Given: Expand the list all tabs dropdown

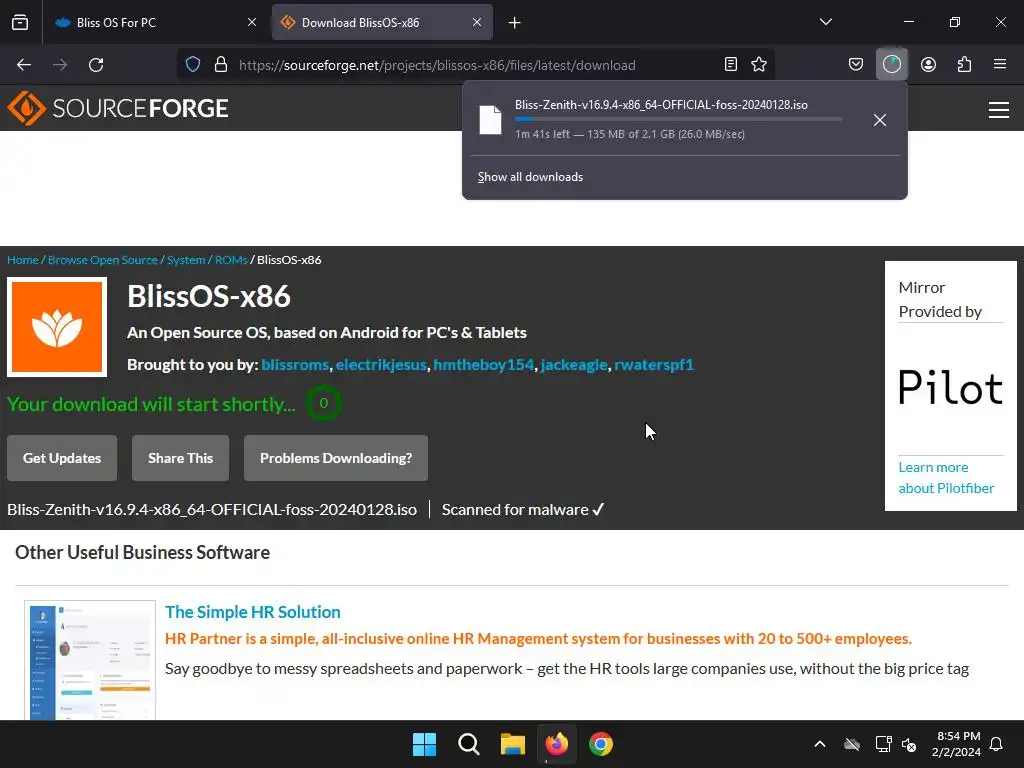Looking at the screenshot, I should click(x=825, y=22).
